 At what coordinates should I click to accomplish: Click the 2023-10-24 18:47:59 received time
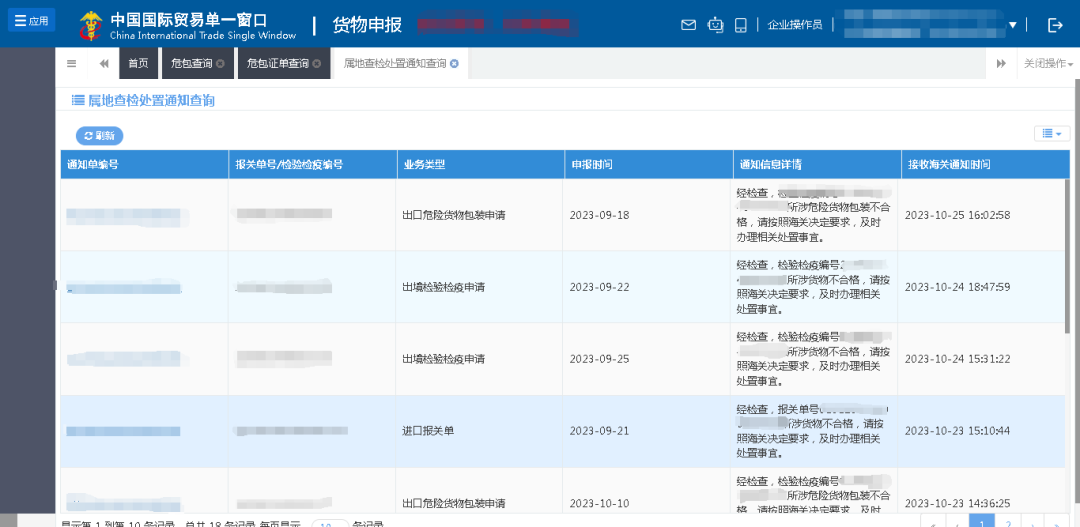click(957, 287)
